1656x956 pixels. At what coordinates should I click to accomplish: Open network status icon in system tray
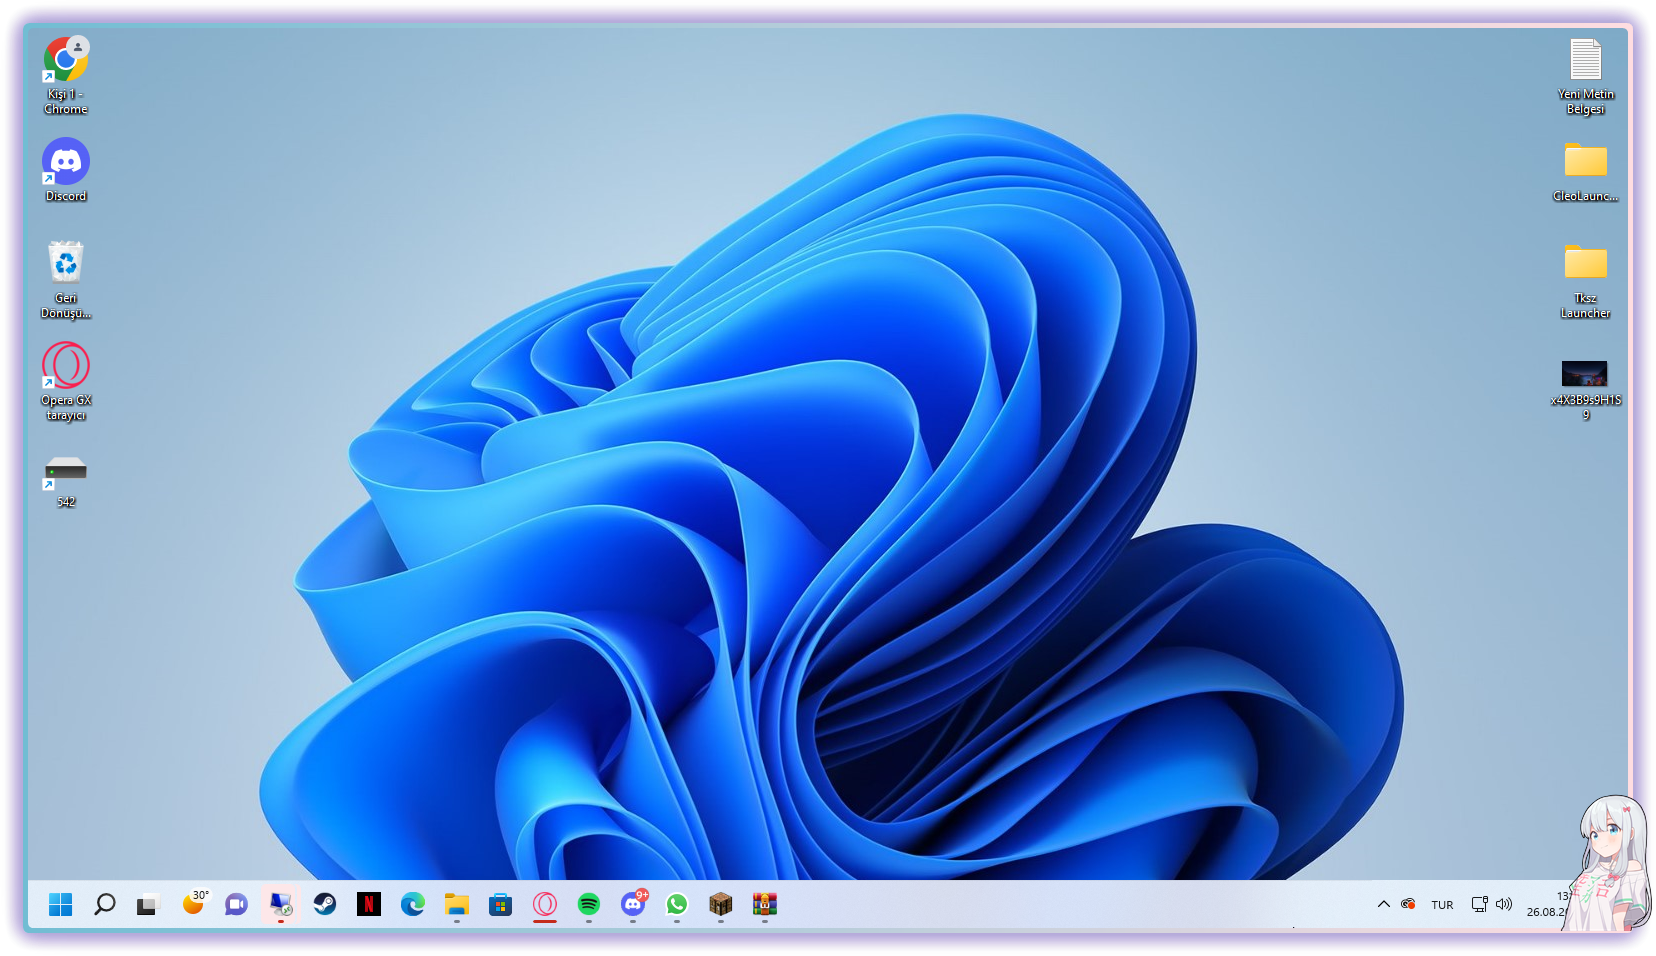click(x=1480, y=904)
